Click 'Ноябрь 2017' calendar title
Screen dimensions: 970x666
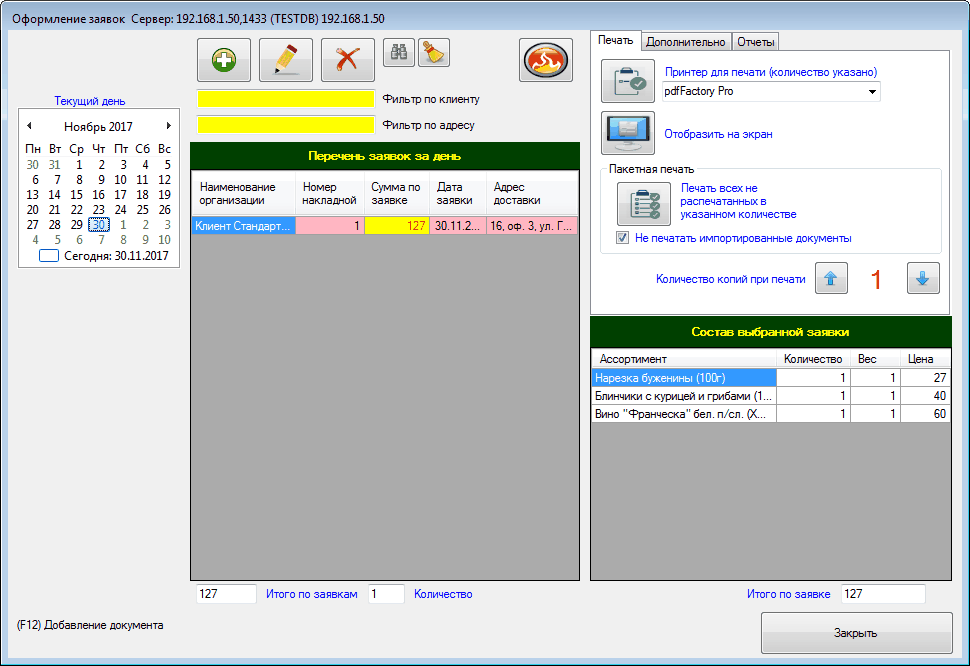pos(98,127)
